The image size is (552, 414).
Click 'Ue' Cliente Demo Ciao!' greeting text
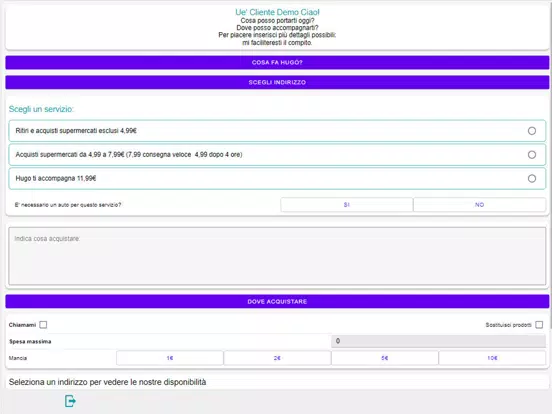277,12
